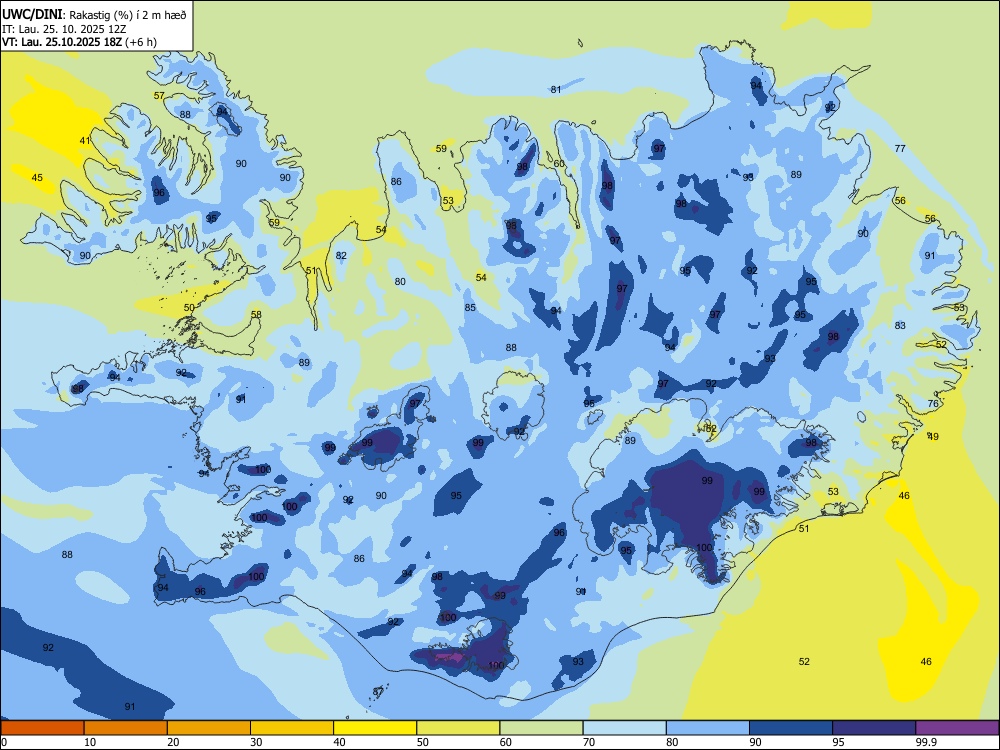Click the 'IT: Lau. 25. 10. 2025 12Z' line
Screen dimensions: 1000x750
[64, 29]
